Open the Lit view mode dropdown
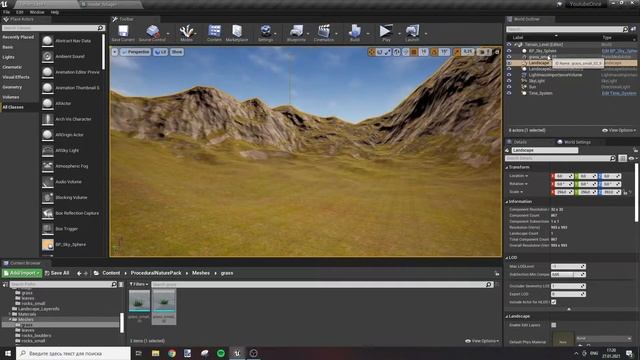This screenshot has width=640, height=360. point(161,52)
